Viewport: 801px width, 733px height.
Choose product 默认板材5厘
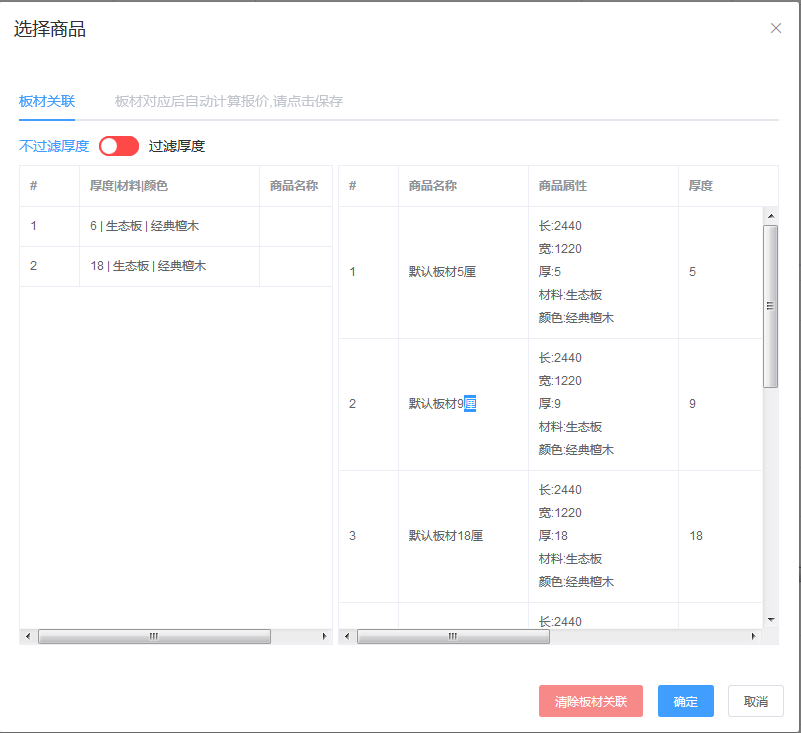(442, 272)
